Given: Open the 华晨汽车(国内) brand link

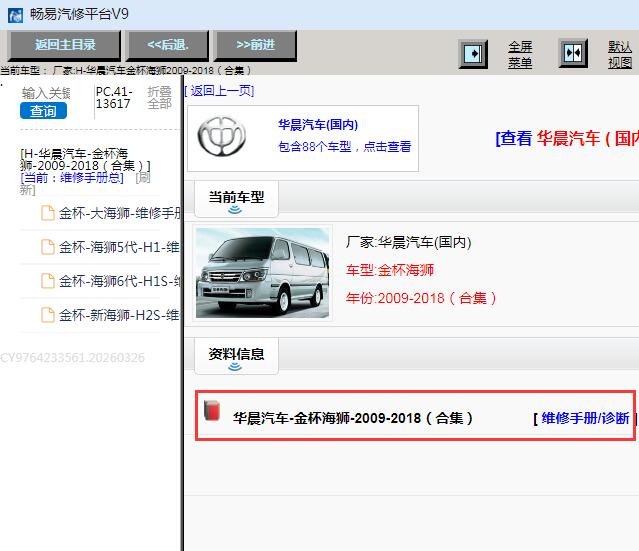Looking at the screenshot, I should pos(318,124).
